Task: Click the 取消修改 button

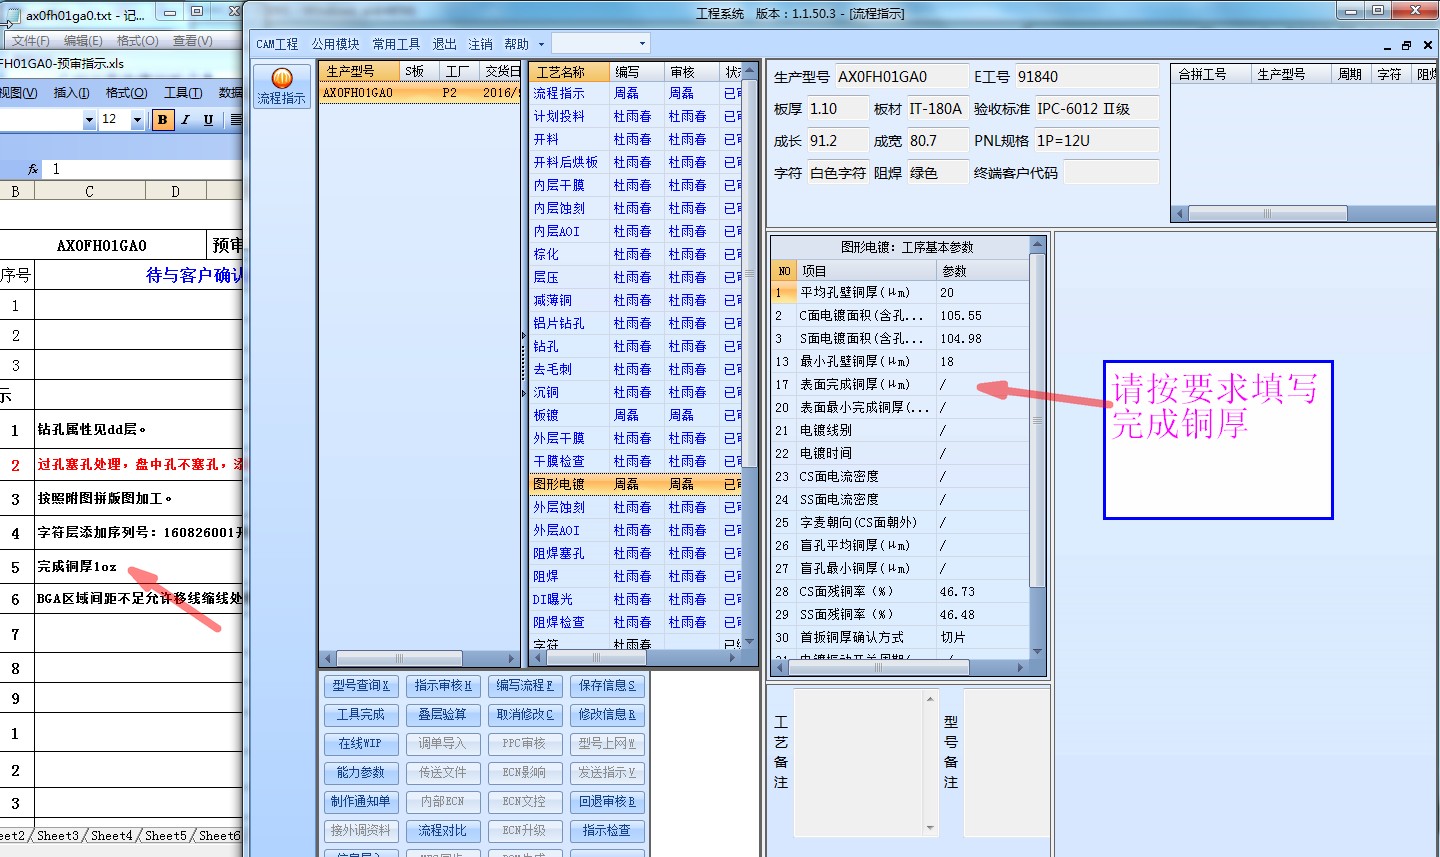Action: pos(525,715)
